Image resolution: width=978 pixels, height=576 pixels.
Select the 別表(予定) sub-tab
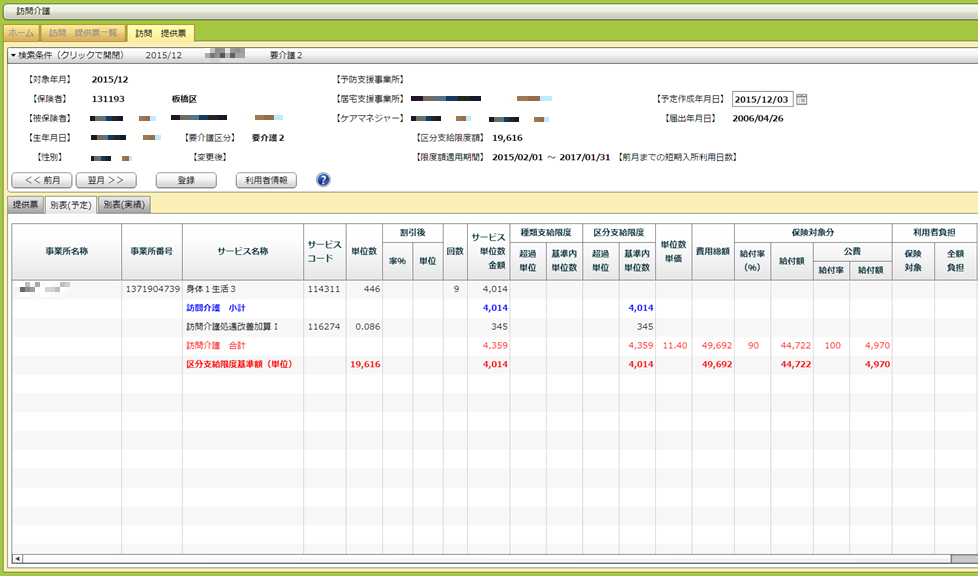70,205
